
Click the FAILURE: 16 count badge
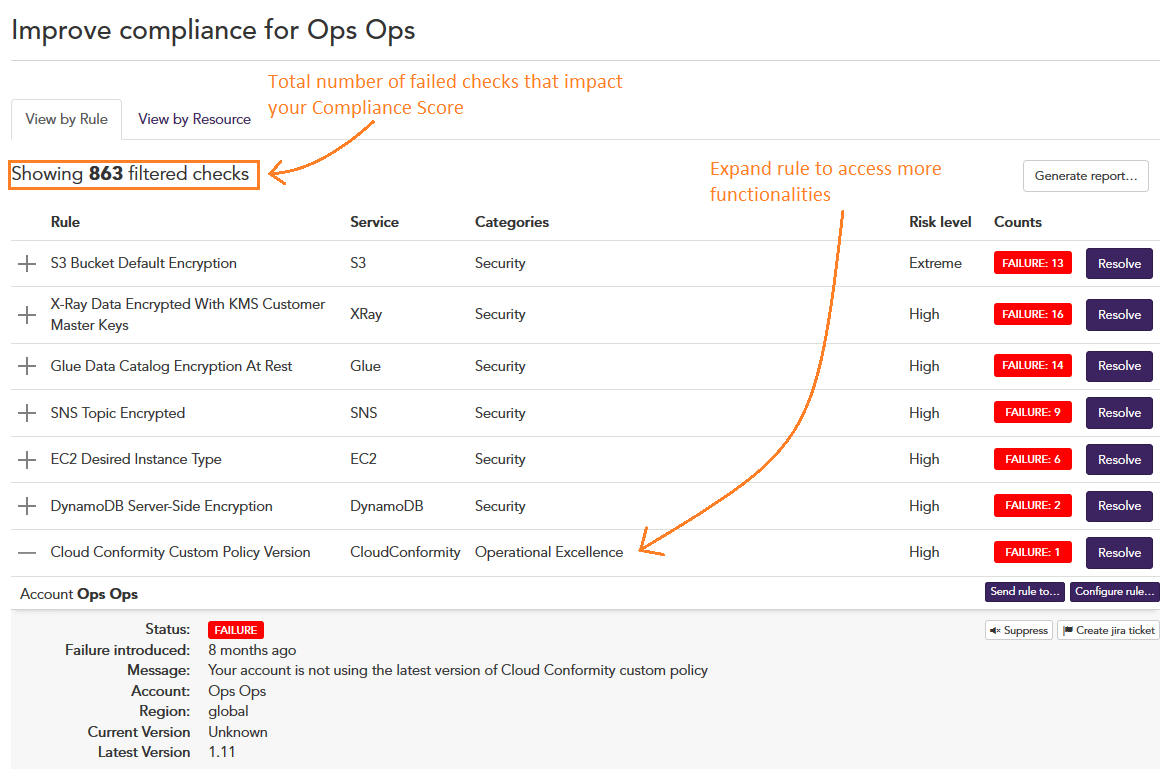click(x=1033, y=315)
